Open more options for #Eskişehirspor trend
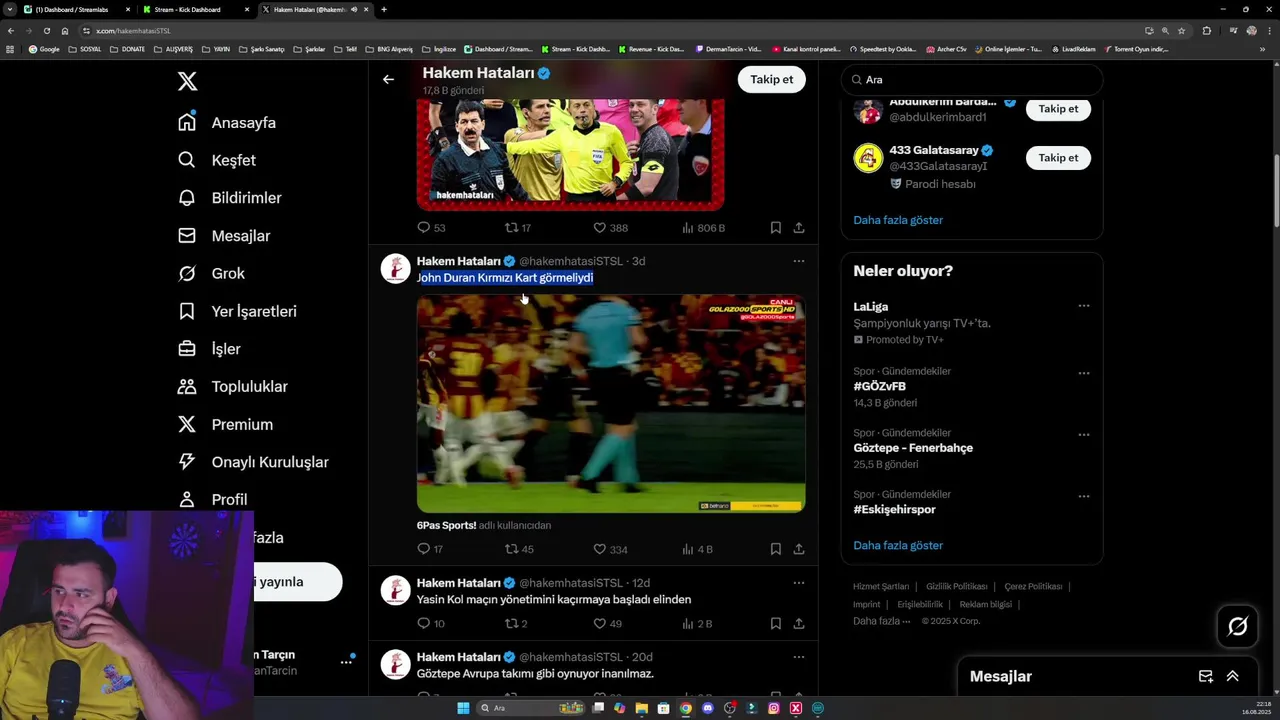1280x720 pixels. (x=1084, y=496)
